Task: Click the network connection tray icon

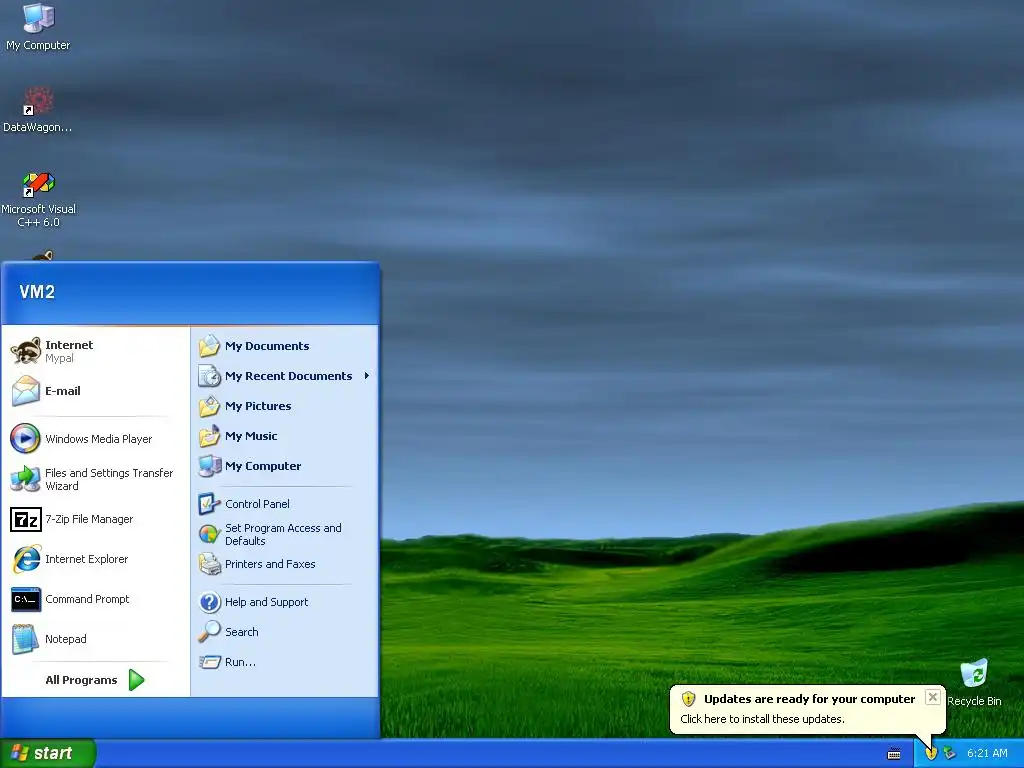Action: 950,753
